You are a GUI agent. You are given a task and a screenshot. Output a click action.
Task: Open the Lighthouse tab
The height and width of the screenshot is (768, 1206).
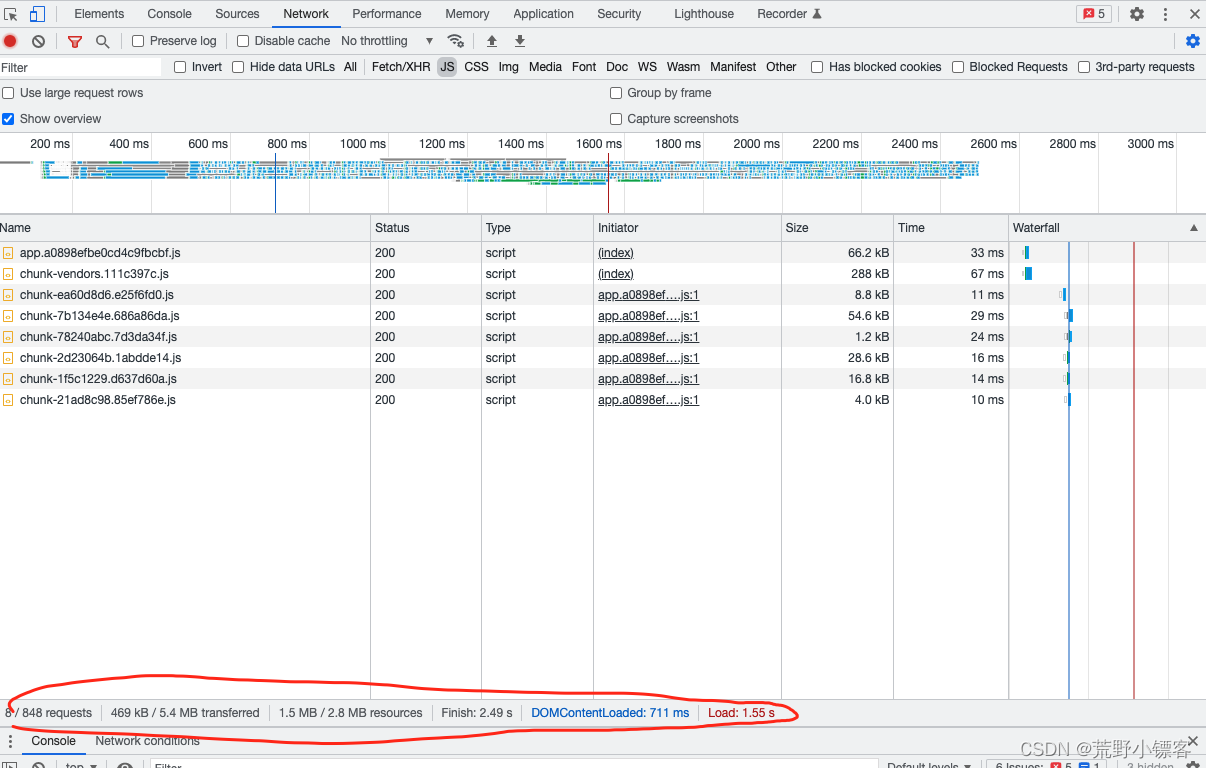(704, 14)
